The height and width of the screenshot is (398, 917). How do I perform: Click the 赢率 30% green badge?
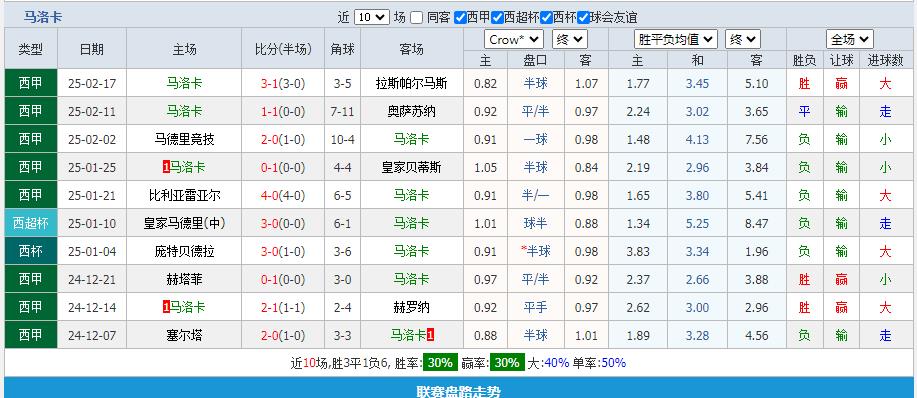click(x=506, y=363)
